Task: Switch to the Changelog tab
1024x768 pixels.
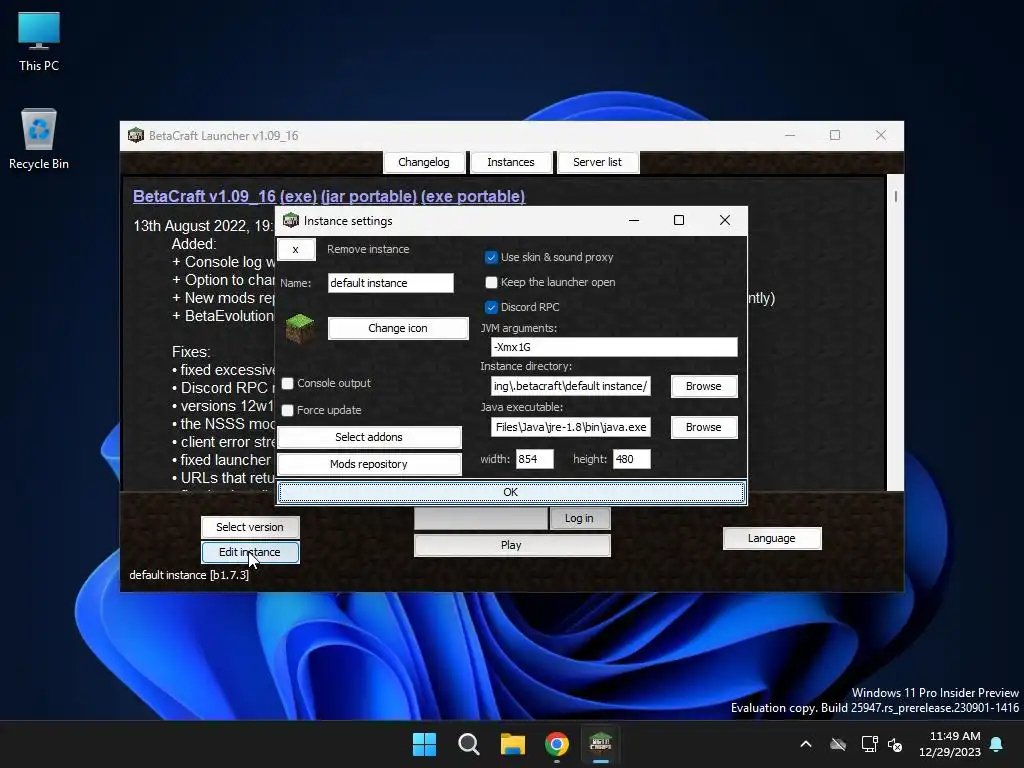Action: point(424,162)
